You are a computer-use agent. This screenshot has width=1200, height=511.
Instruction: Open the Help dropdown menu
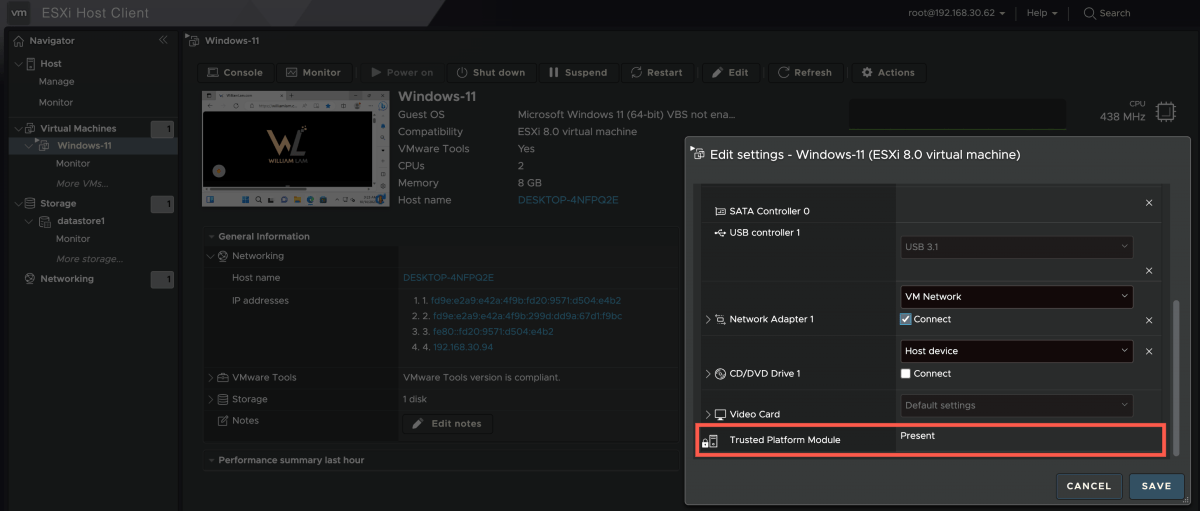click(x=1042, y=13)
